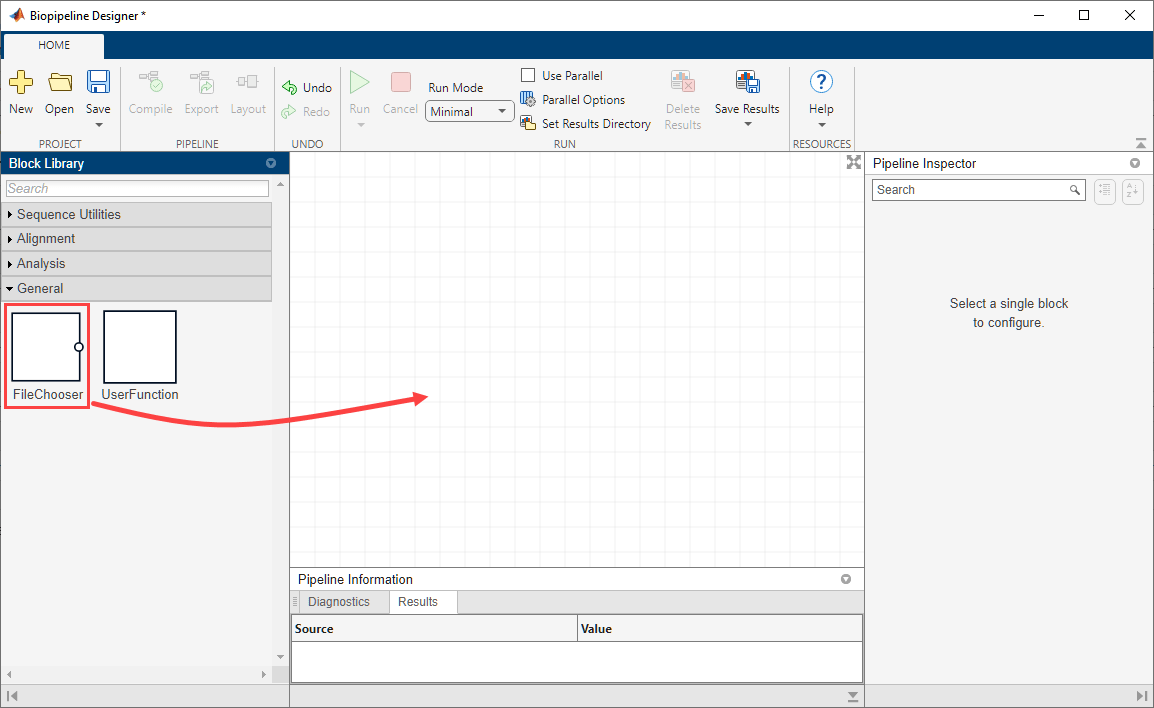Click the group-by-category icon in Pipeline Inspector
1154x708 pixels.
1105,191
